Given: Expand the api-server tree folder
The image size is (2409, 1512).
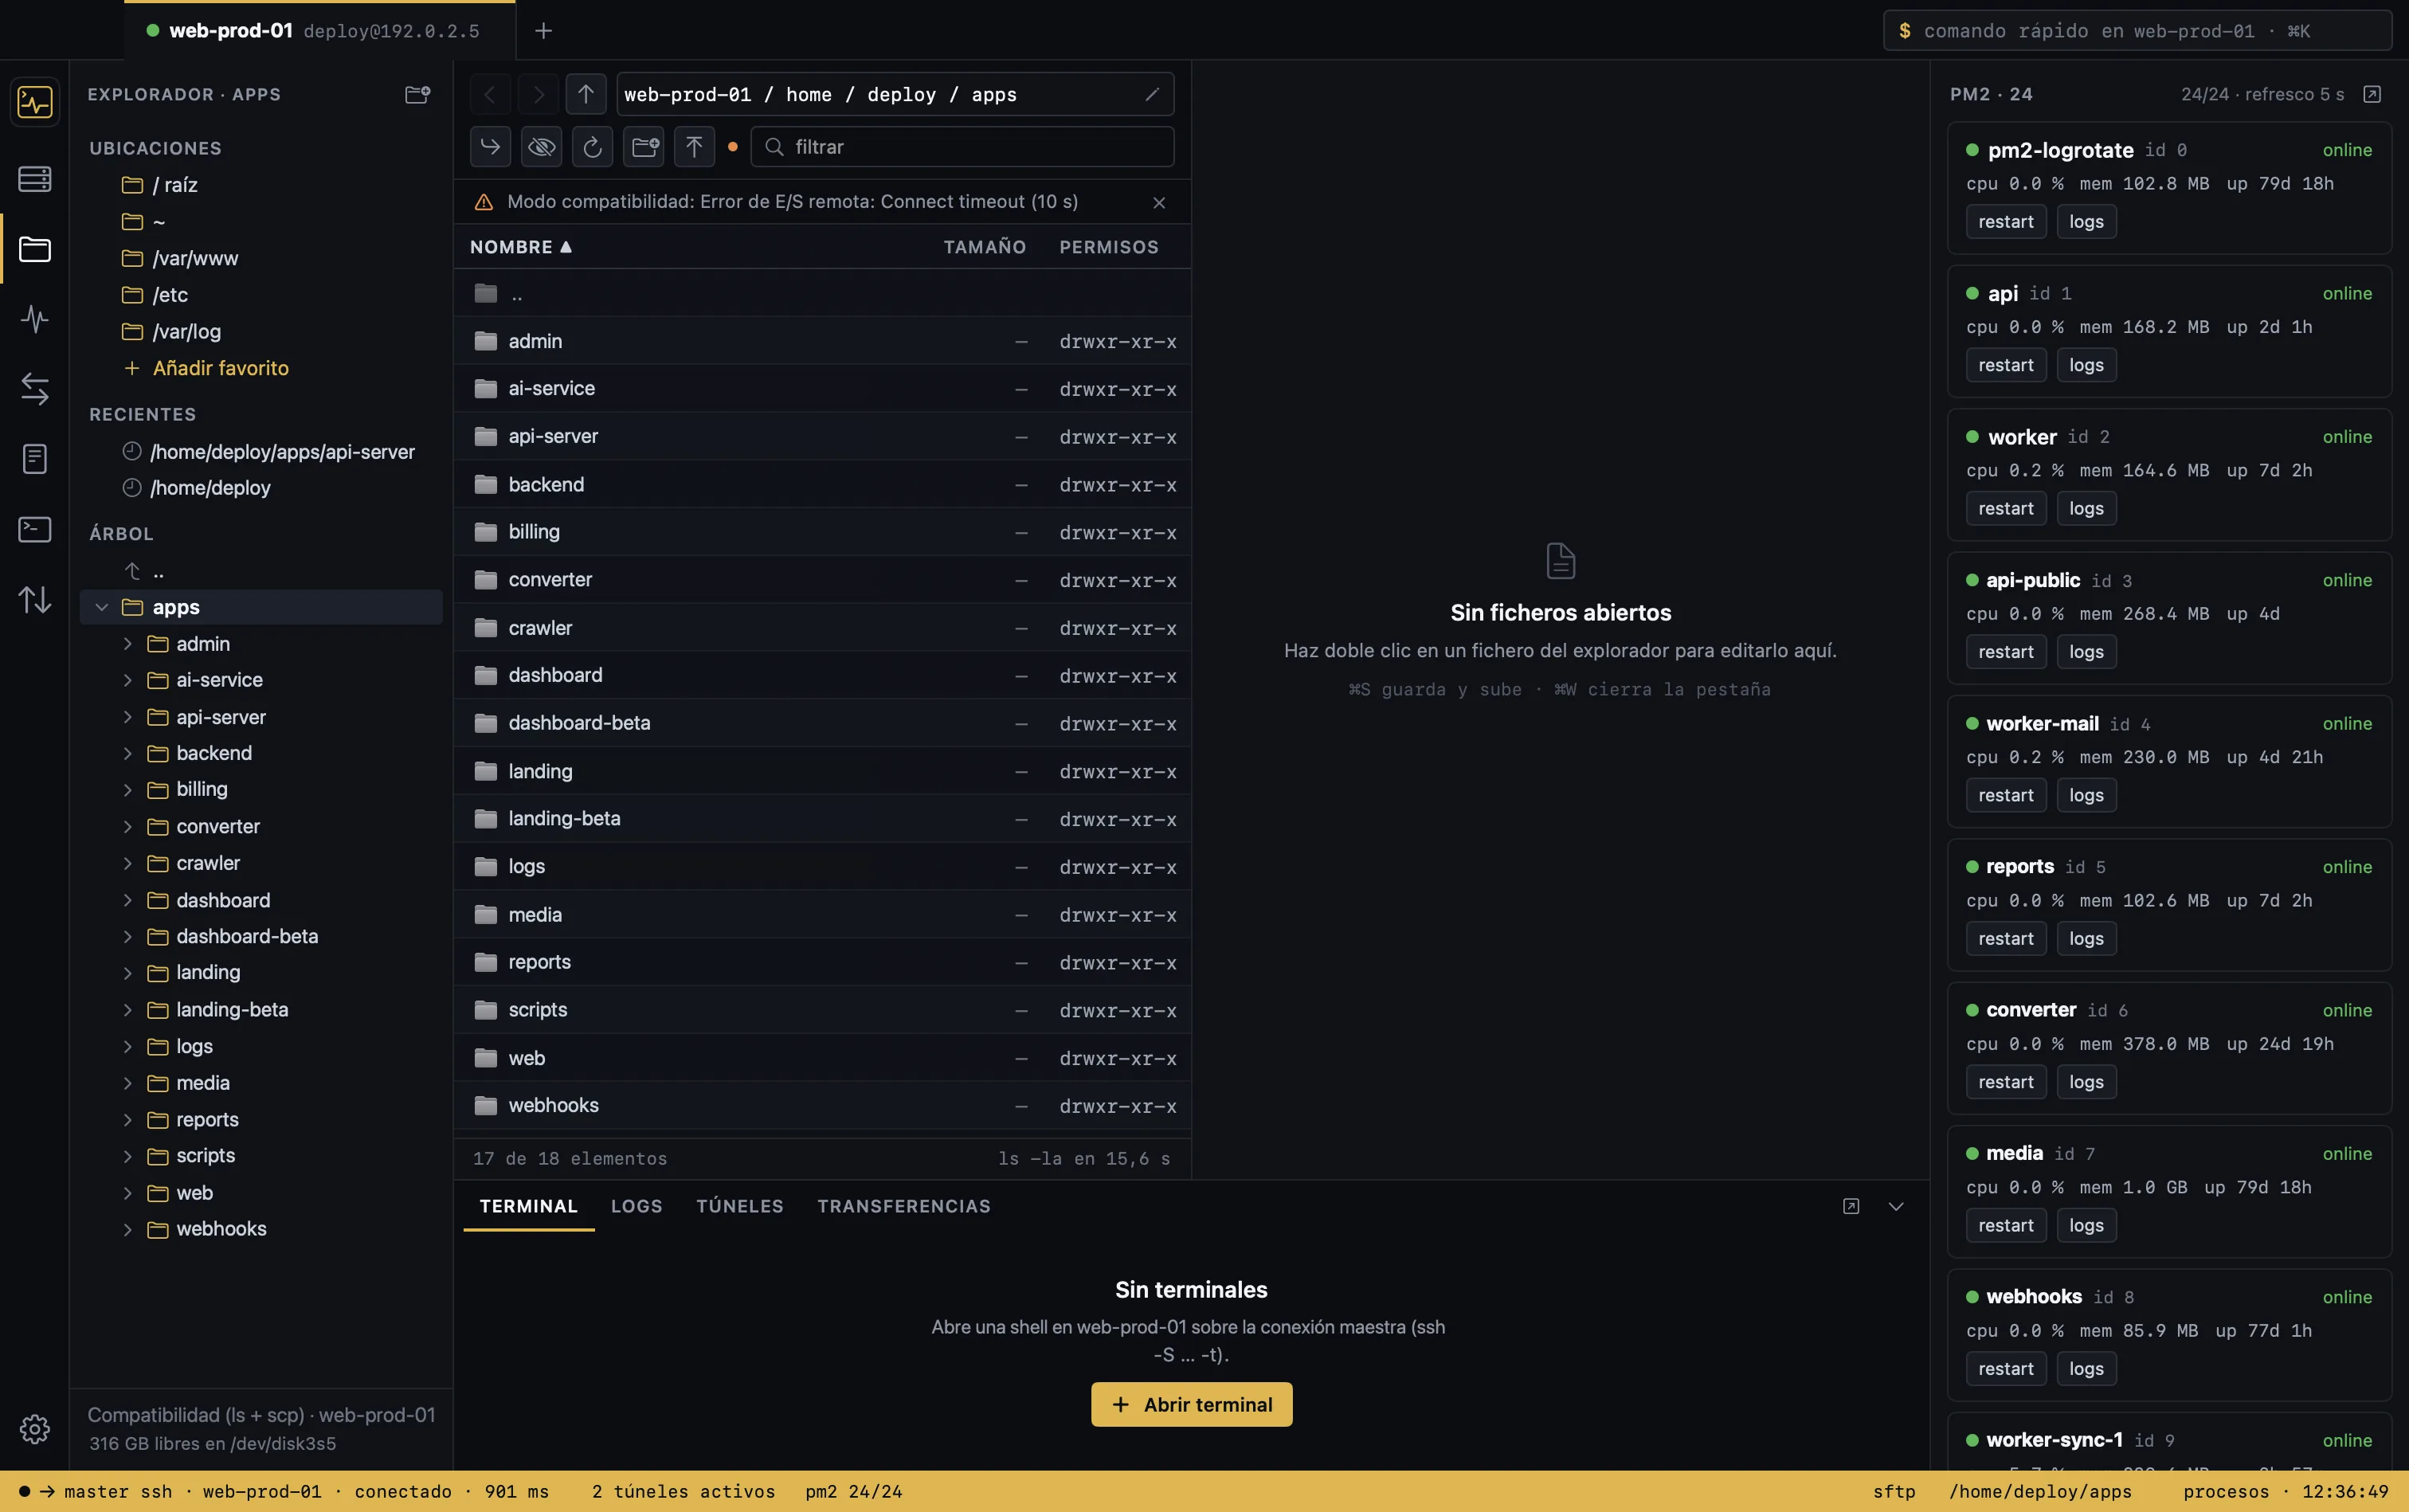Looking at the screenshot, I should [128, 717].
